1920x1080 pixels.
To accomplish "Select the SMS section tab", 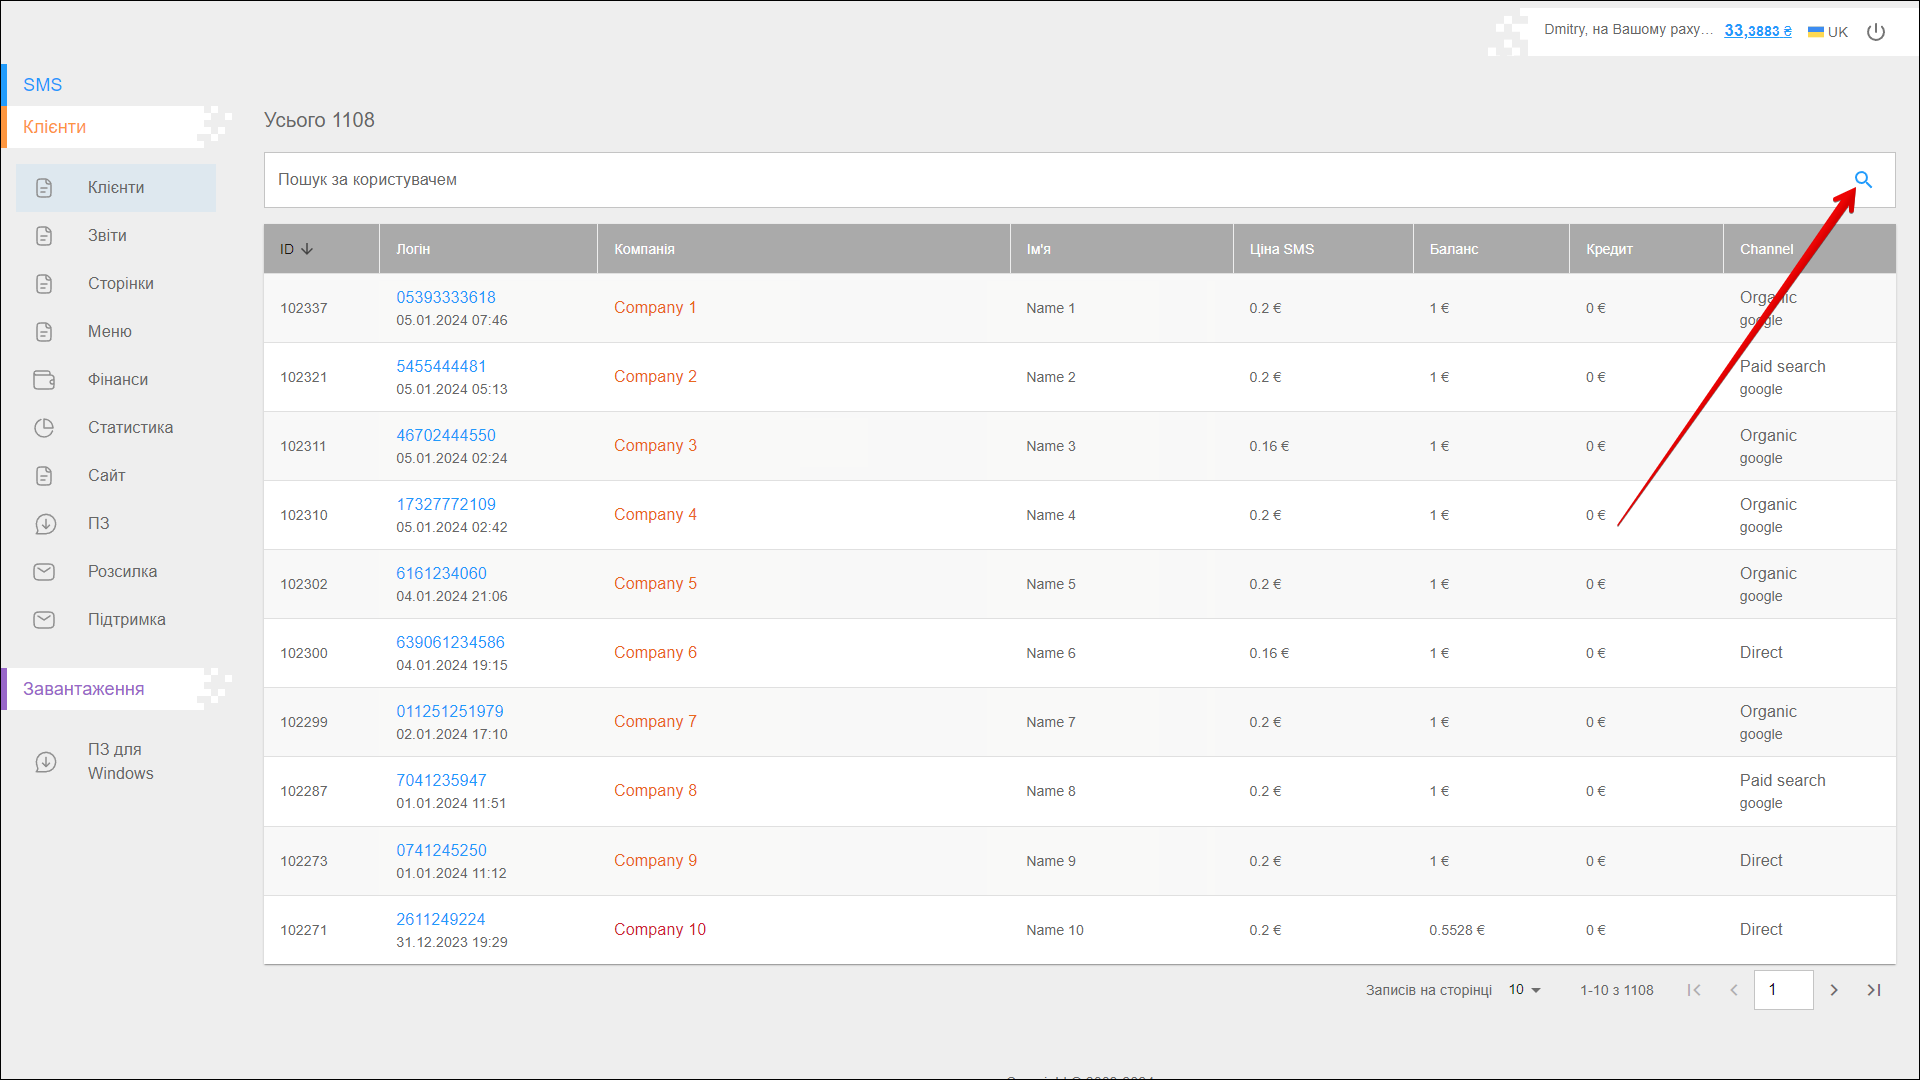I will point(43,85).
